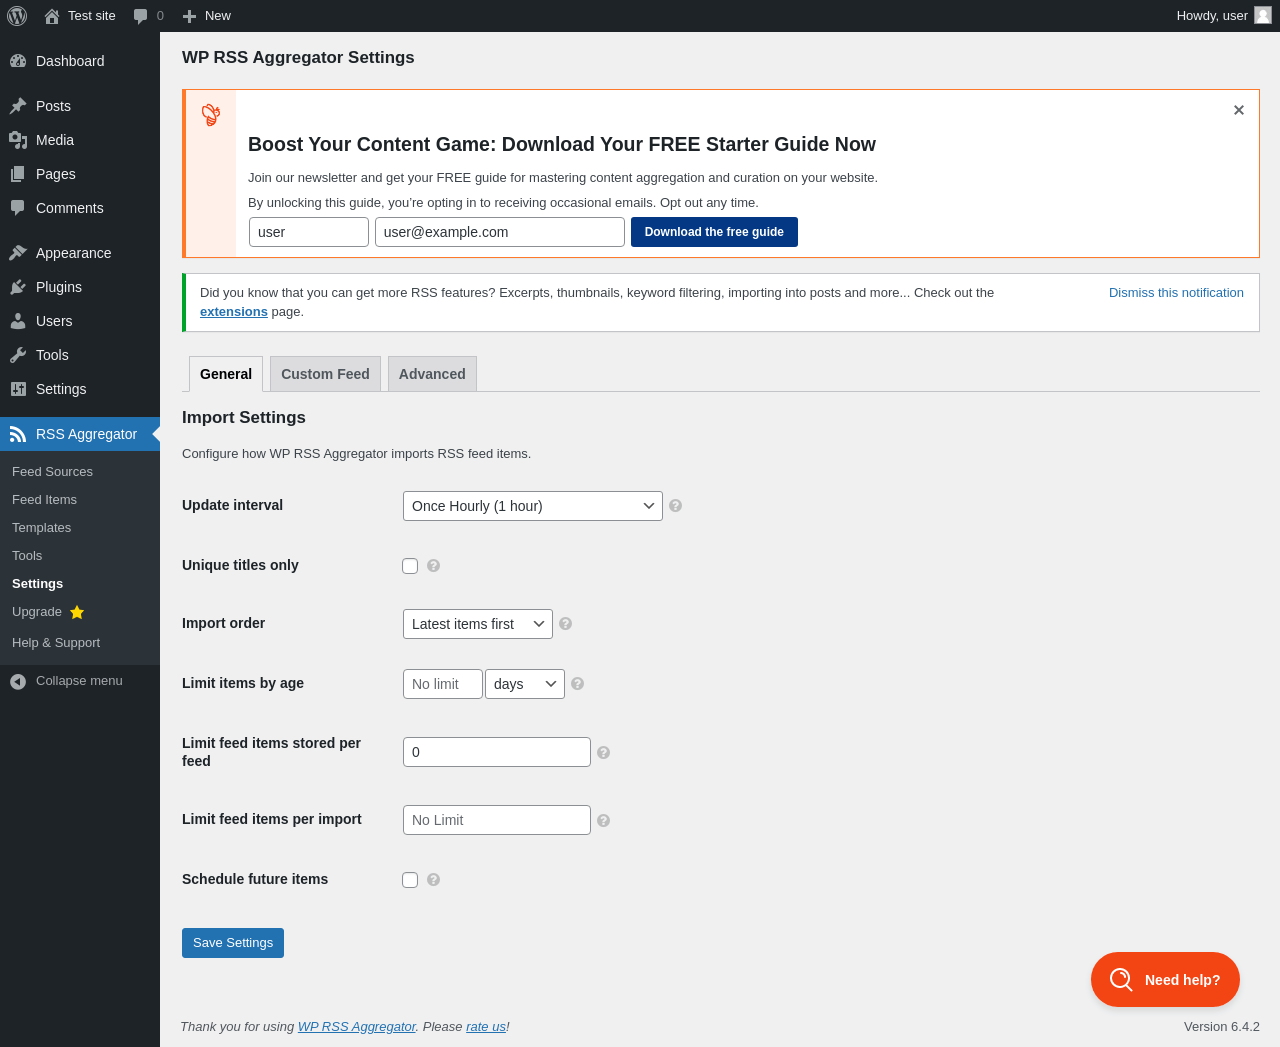Dismiss the newsletter banner with the X
This screenshot has width=1280, height=1047.
[x=1239, y=110]
